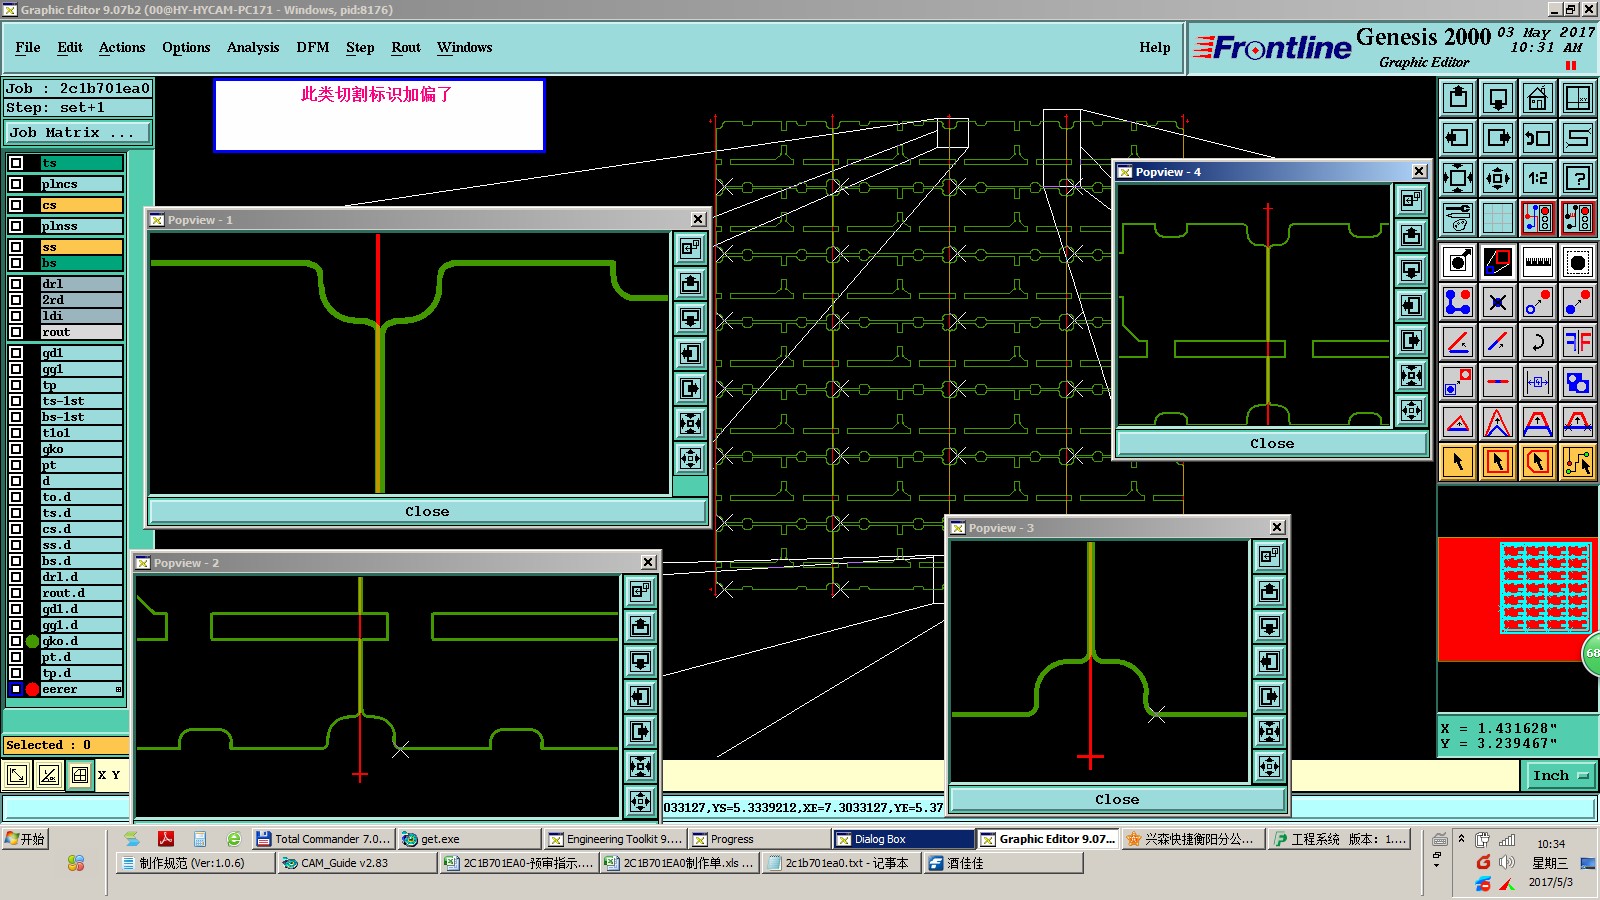Click the Selected : 0 status field
Image resolution: width=1600 pixels, height=900 pixels.
[x=66, y=745]
